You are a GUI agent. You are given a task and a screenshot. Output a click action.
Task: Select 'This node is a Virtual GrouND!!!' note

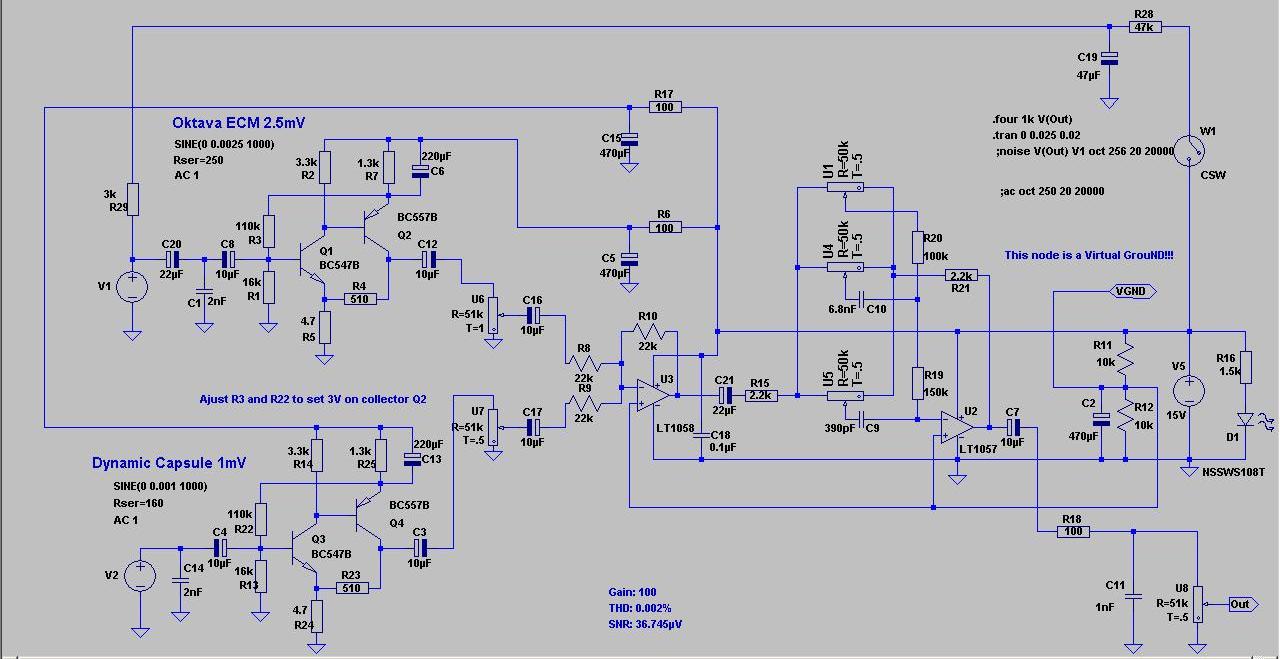(x=1089, y=256)
